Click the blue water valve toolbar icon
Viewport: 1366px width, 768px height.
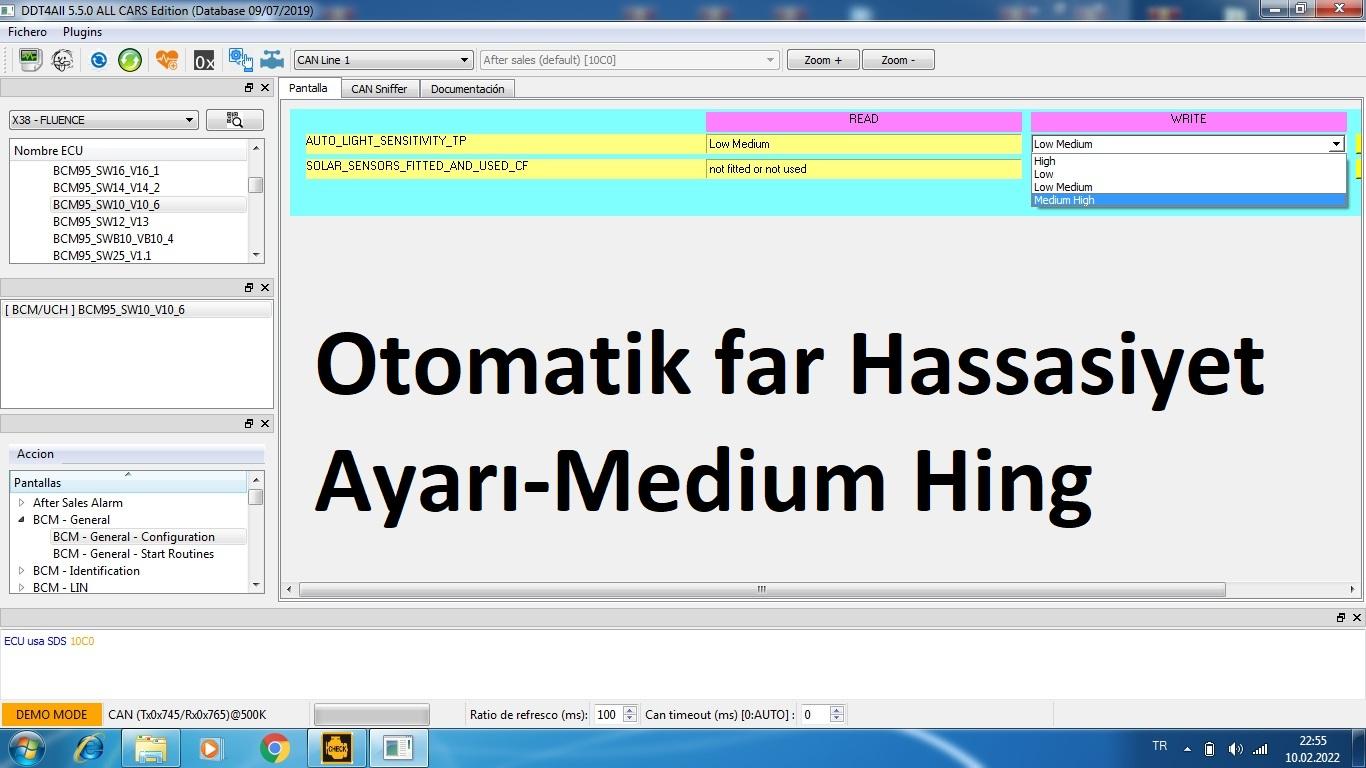click(272, 60)
